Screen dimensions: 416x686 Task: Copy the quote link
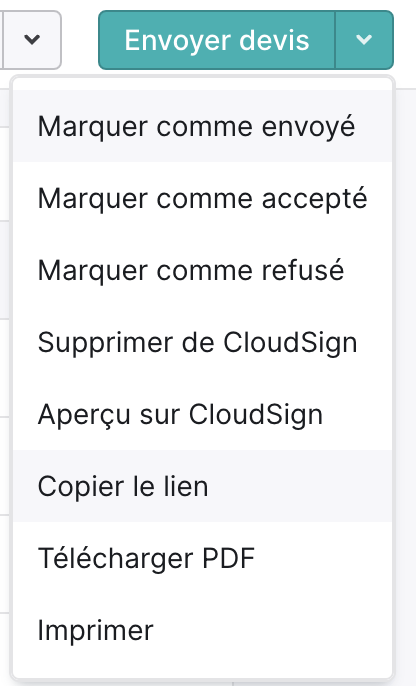coord(203,486)
